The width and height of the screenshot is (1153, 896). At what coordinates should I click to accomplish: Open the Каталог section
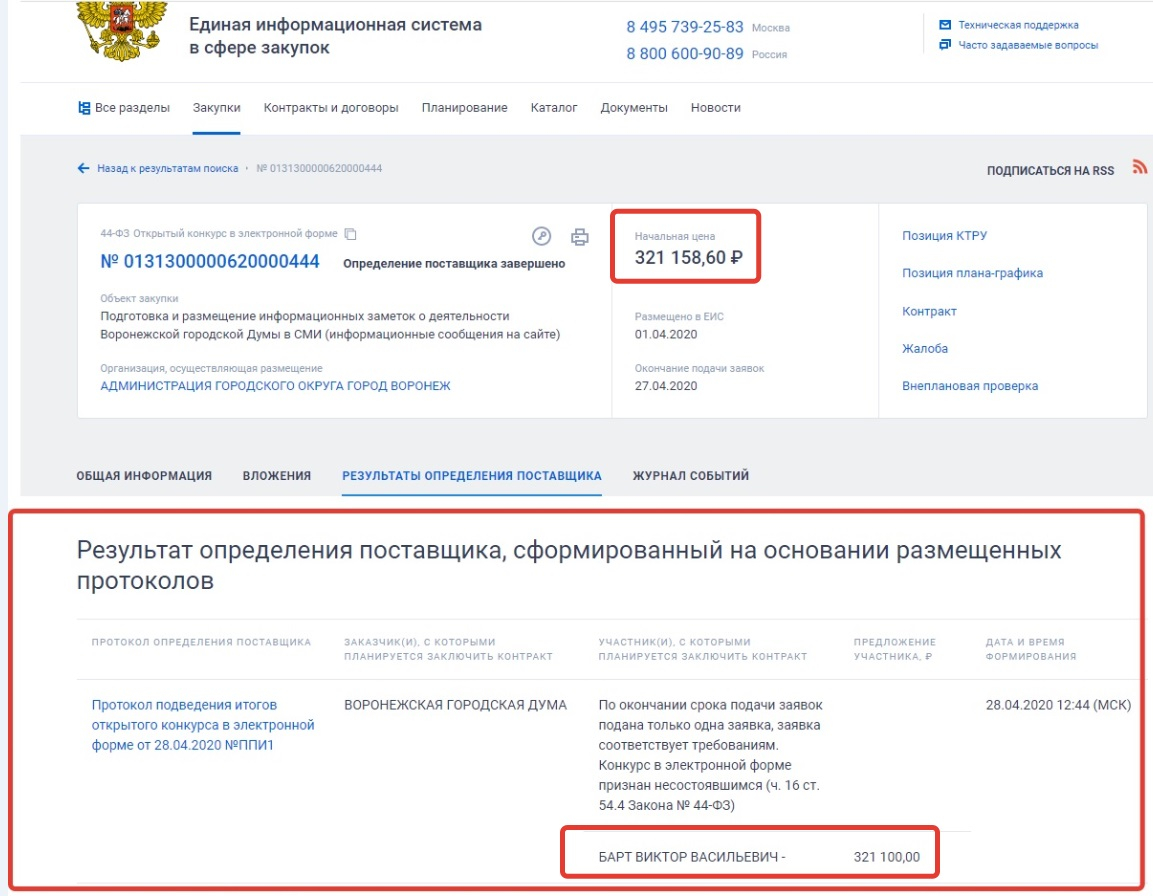click(554, 107)
